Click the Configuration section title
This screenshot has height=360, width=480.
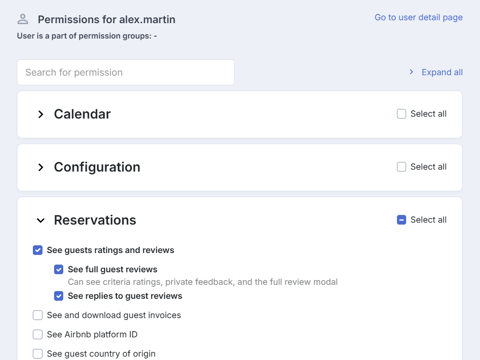[x=97, y=167]
